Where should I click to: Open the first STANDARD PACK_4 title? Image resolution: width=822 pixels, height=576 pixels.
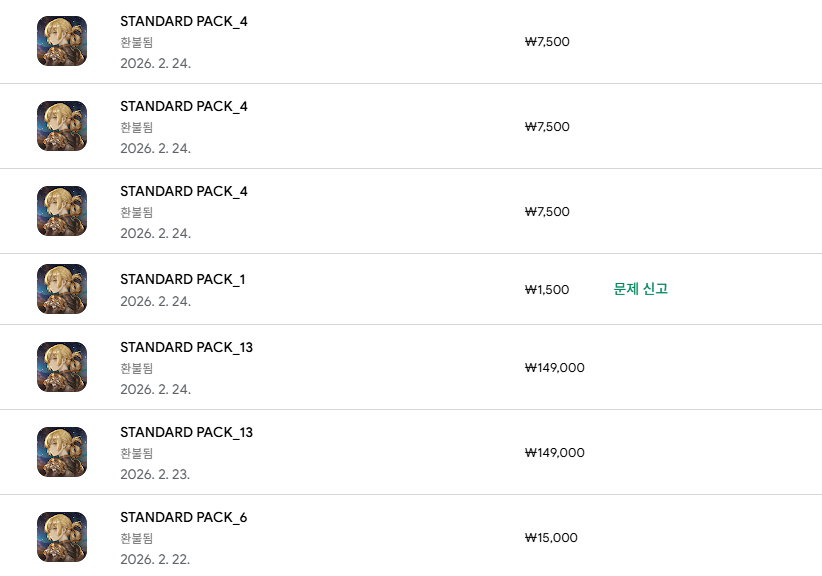point(183,21)
